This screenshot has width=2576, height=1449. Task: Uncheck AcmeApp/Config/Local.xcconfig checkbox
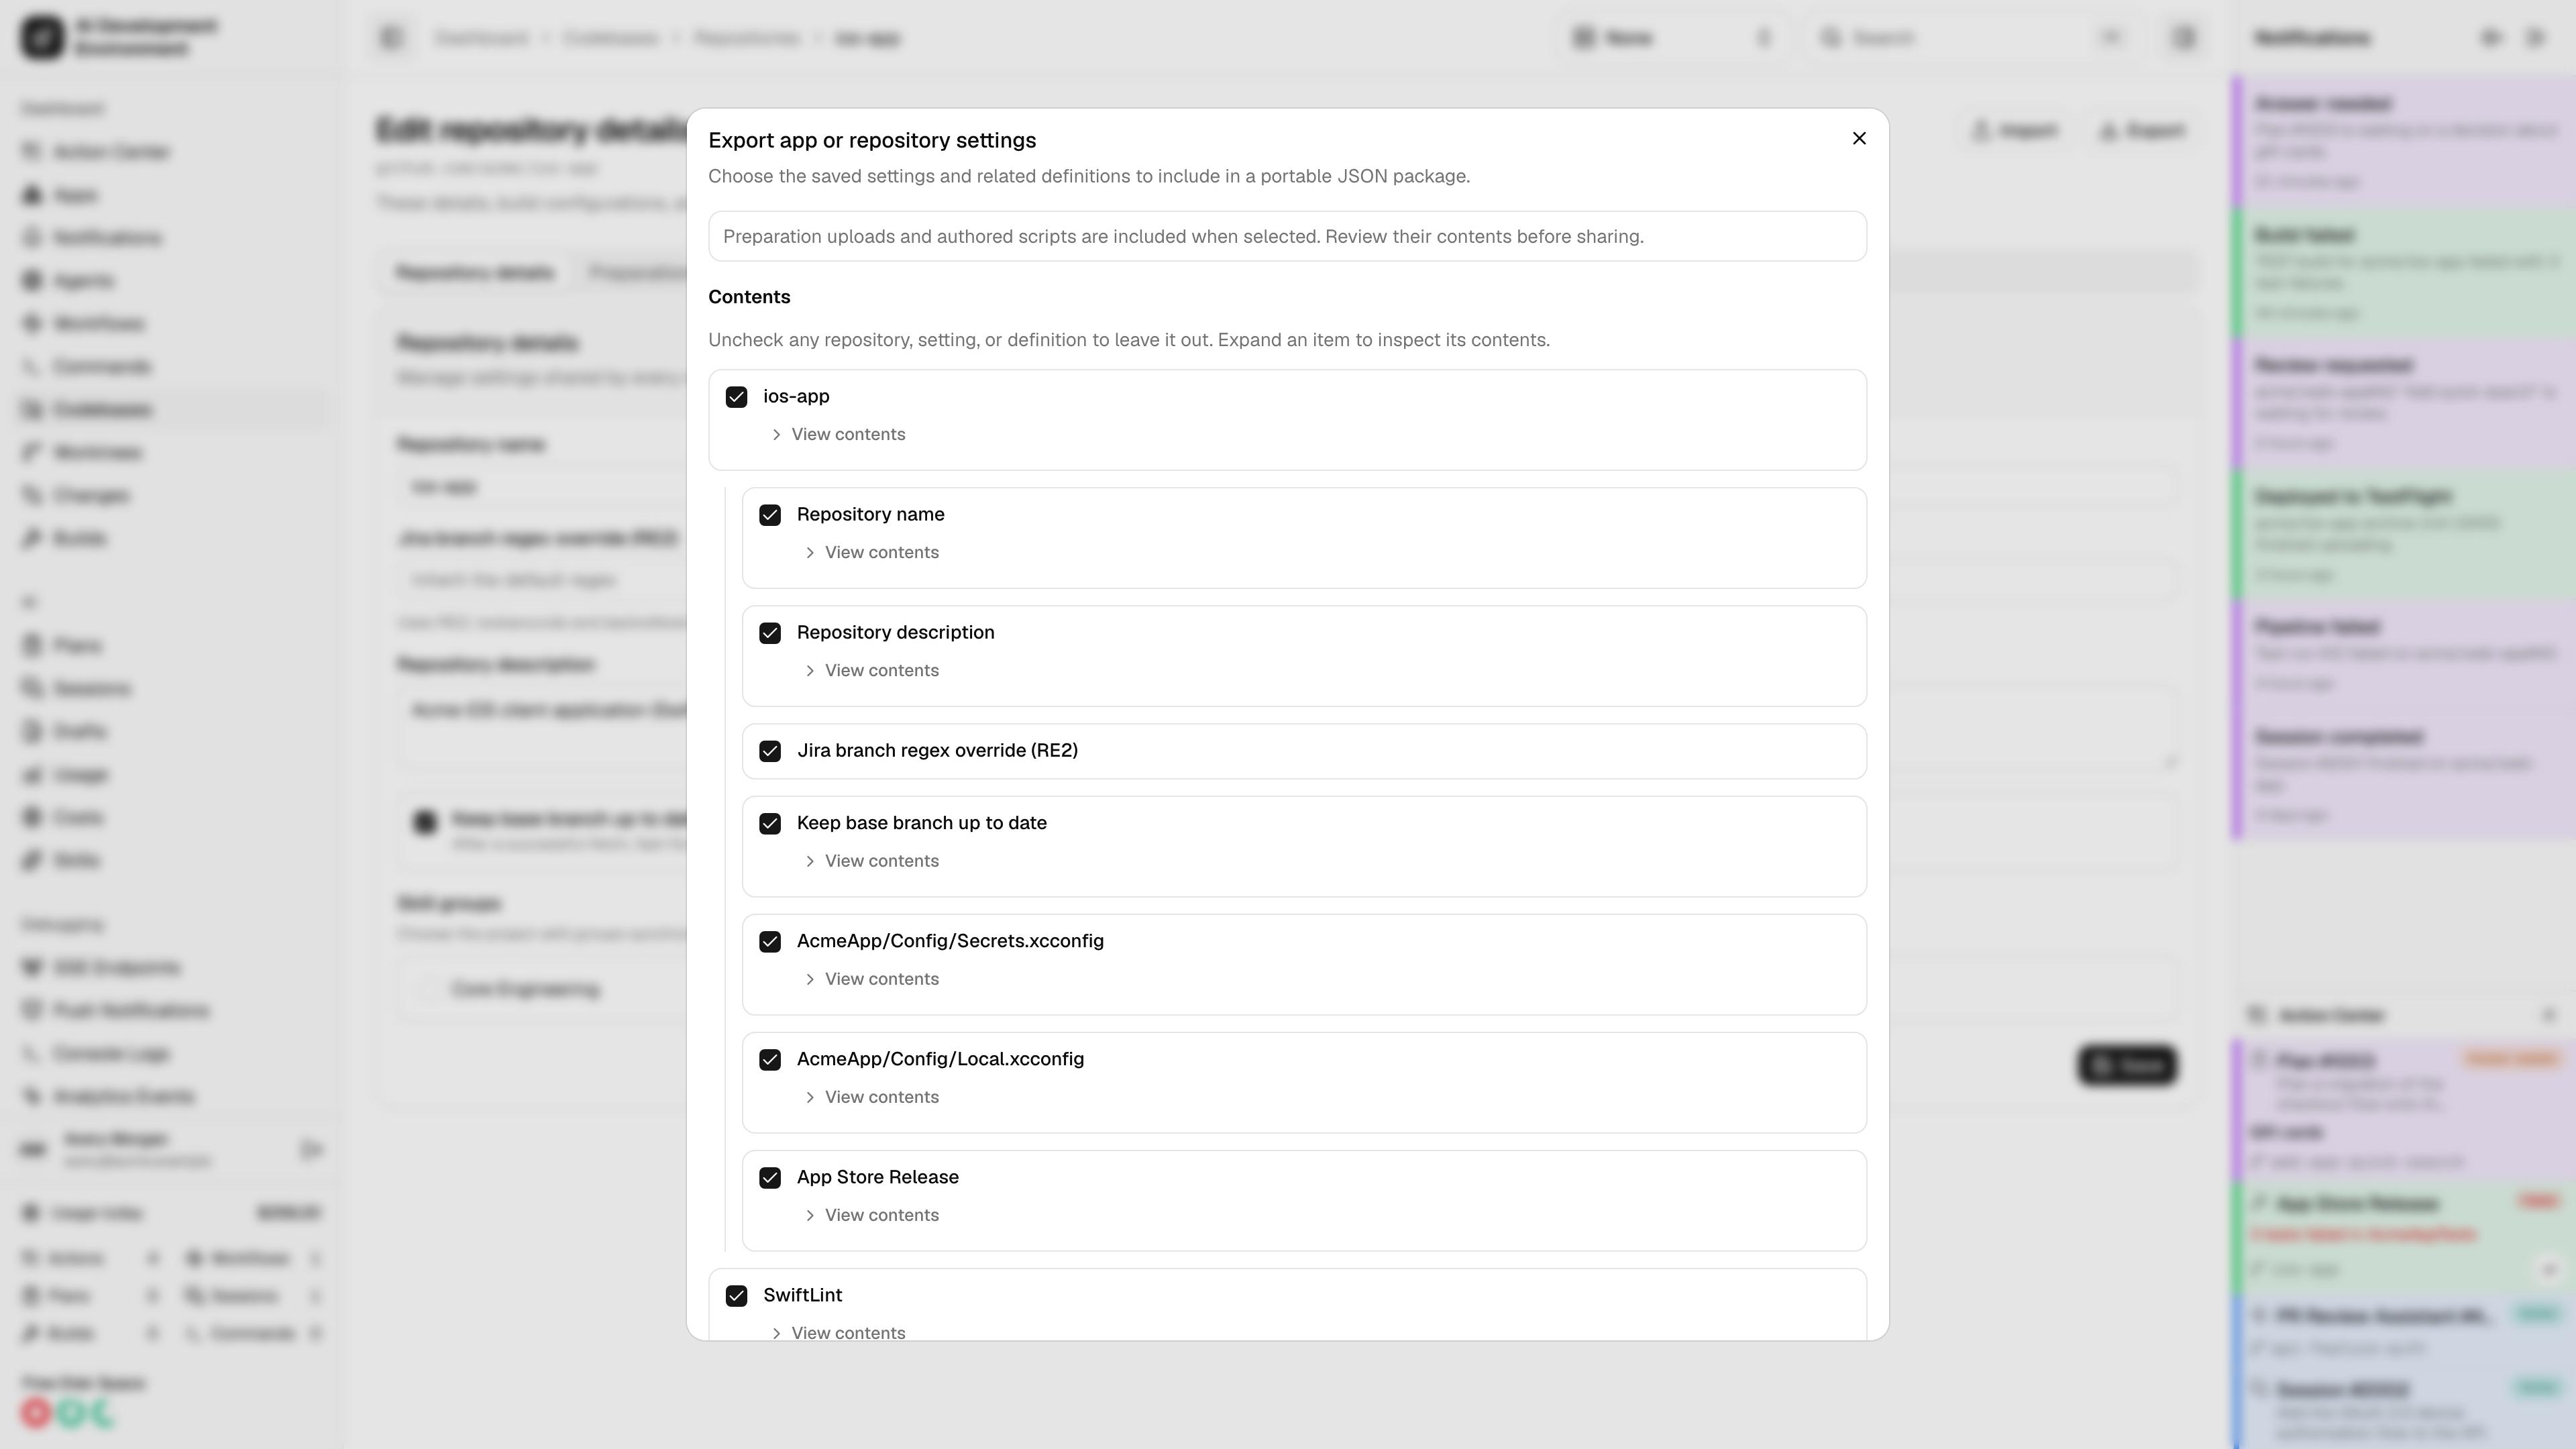(770, 1060)
